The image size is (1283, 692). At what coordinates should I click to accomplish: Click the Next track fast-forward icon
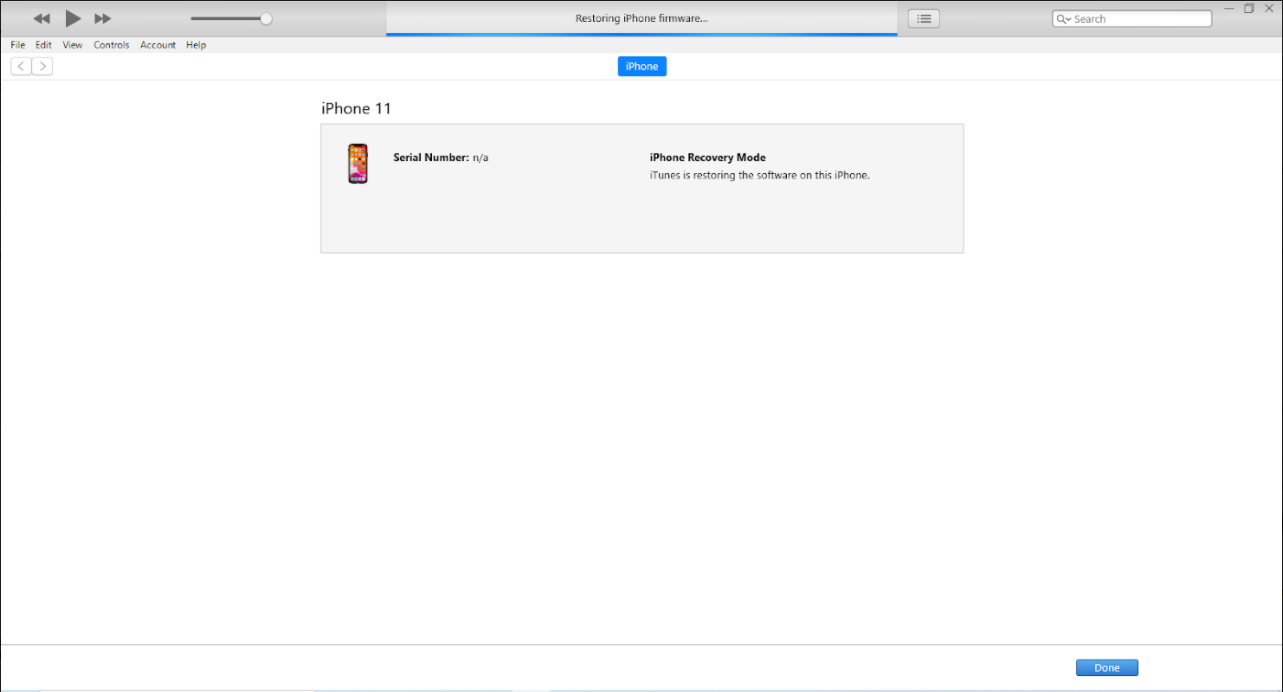[x=103, y=19]
